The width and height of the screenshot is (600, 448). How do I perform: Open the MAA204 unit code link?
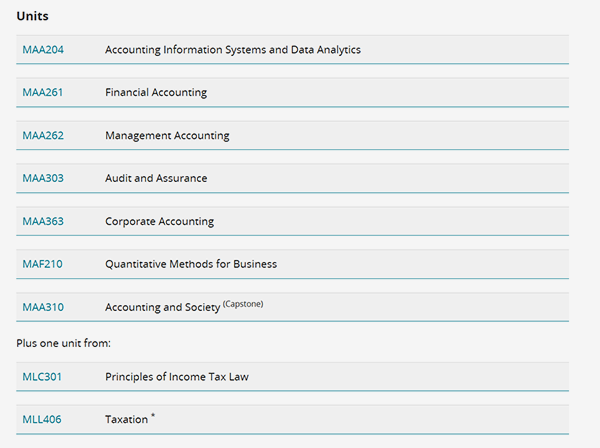pyautogui.click(x=42, y=50)
